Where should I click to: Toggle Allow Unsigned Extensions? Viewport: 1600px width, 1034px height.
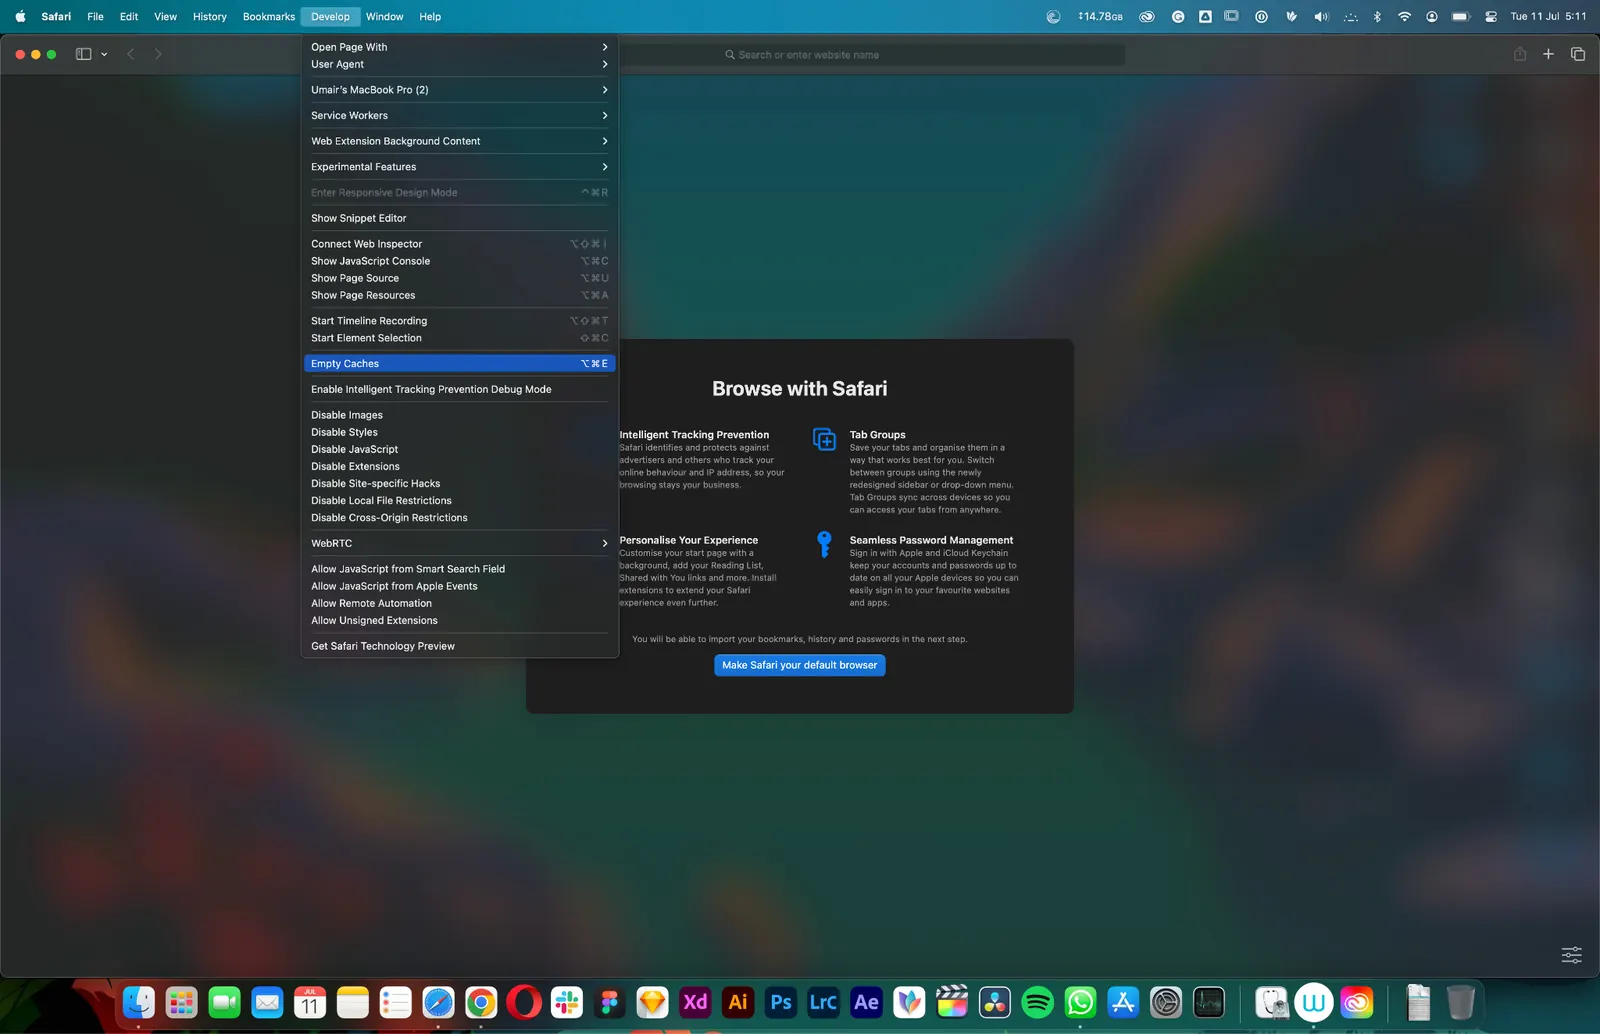pos(460,620)
